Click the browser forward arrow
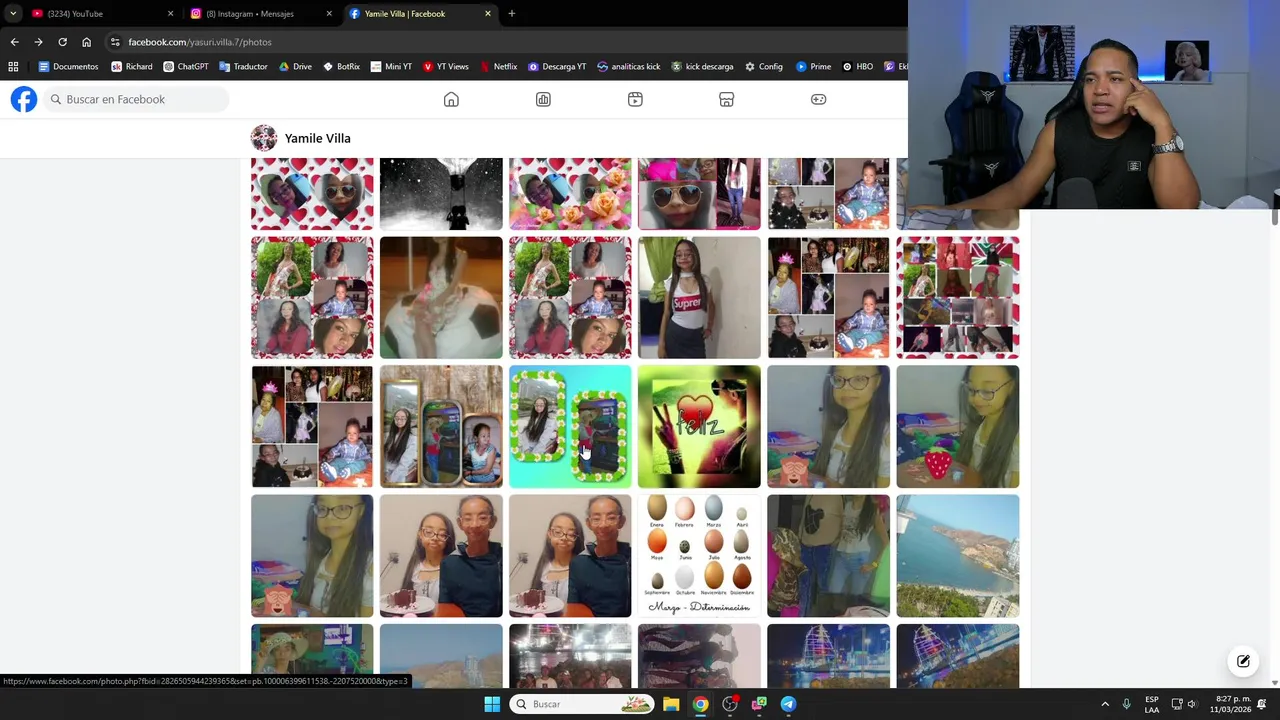The height and width of the screenshot is (720, 1280). click(x=38, y=42)
